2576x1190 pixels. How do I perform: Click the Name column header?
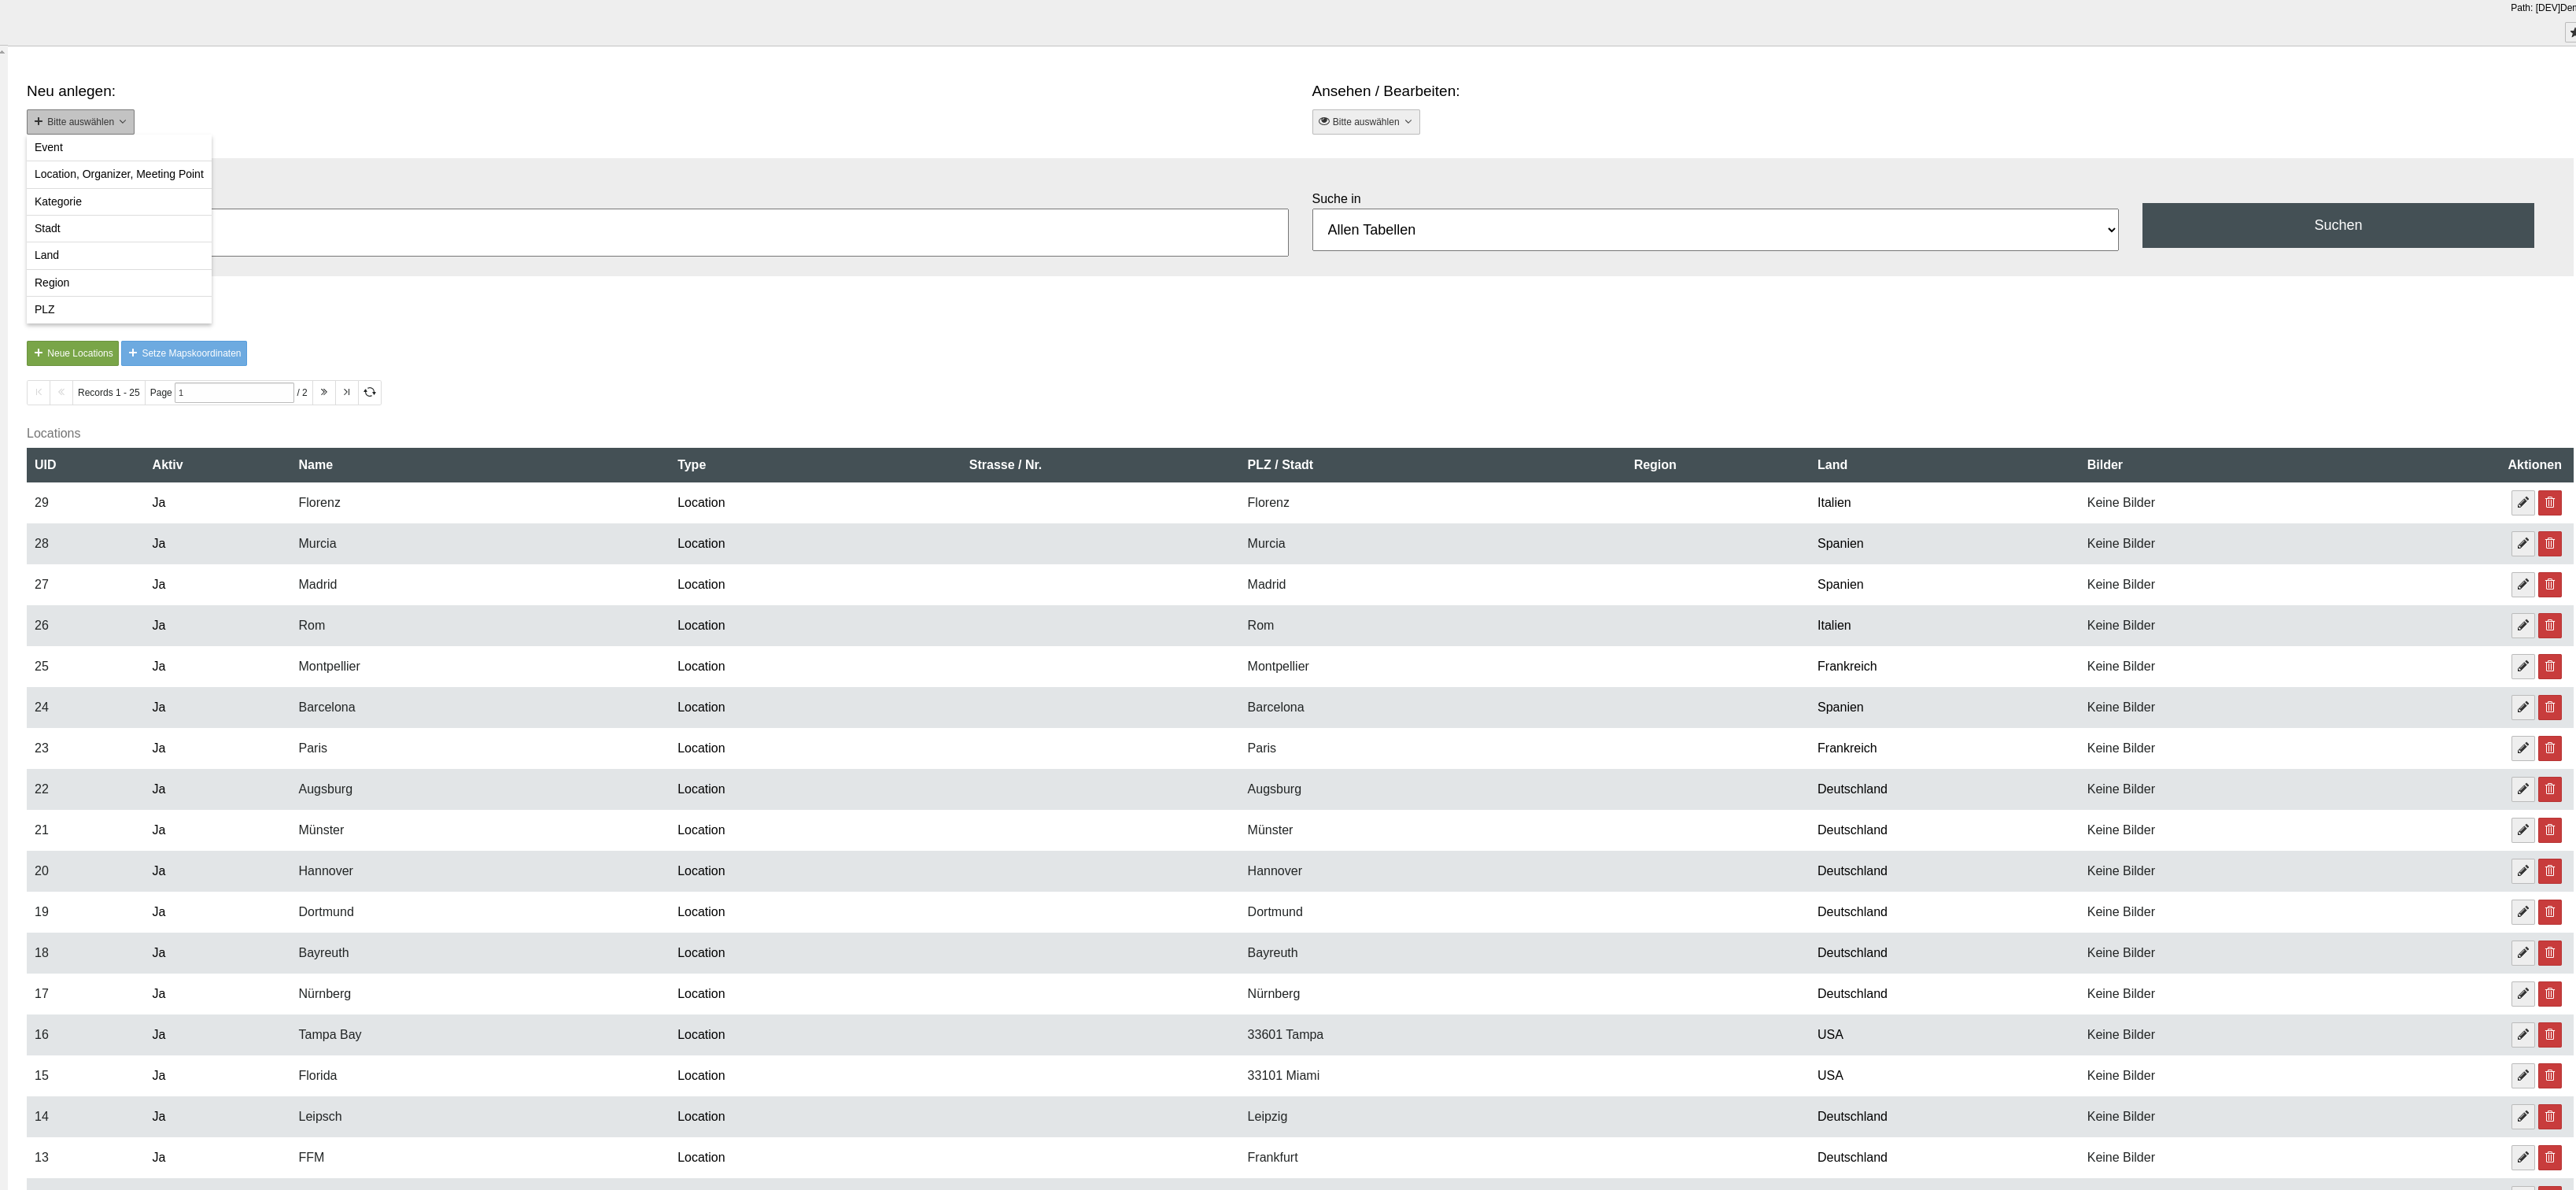click(315, 465)
